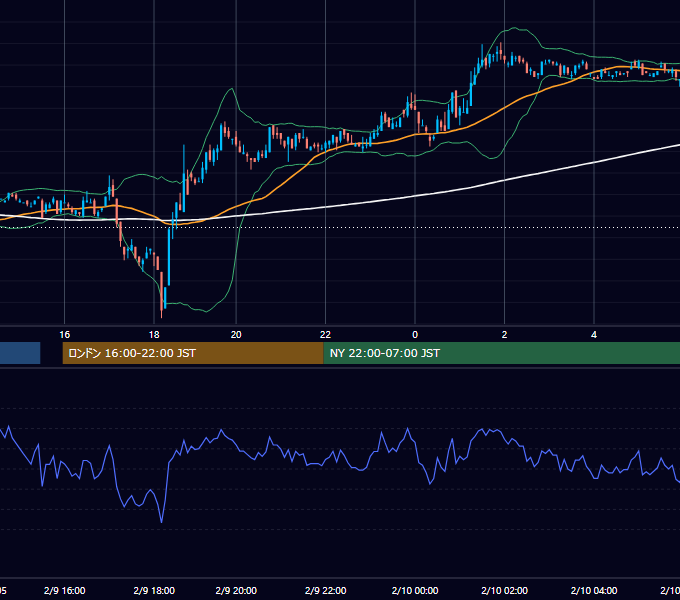The image size is (680, 600).
Task: Click the 2/9 22:00 date label
Action: point(325,590)
